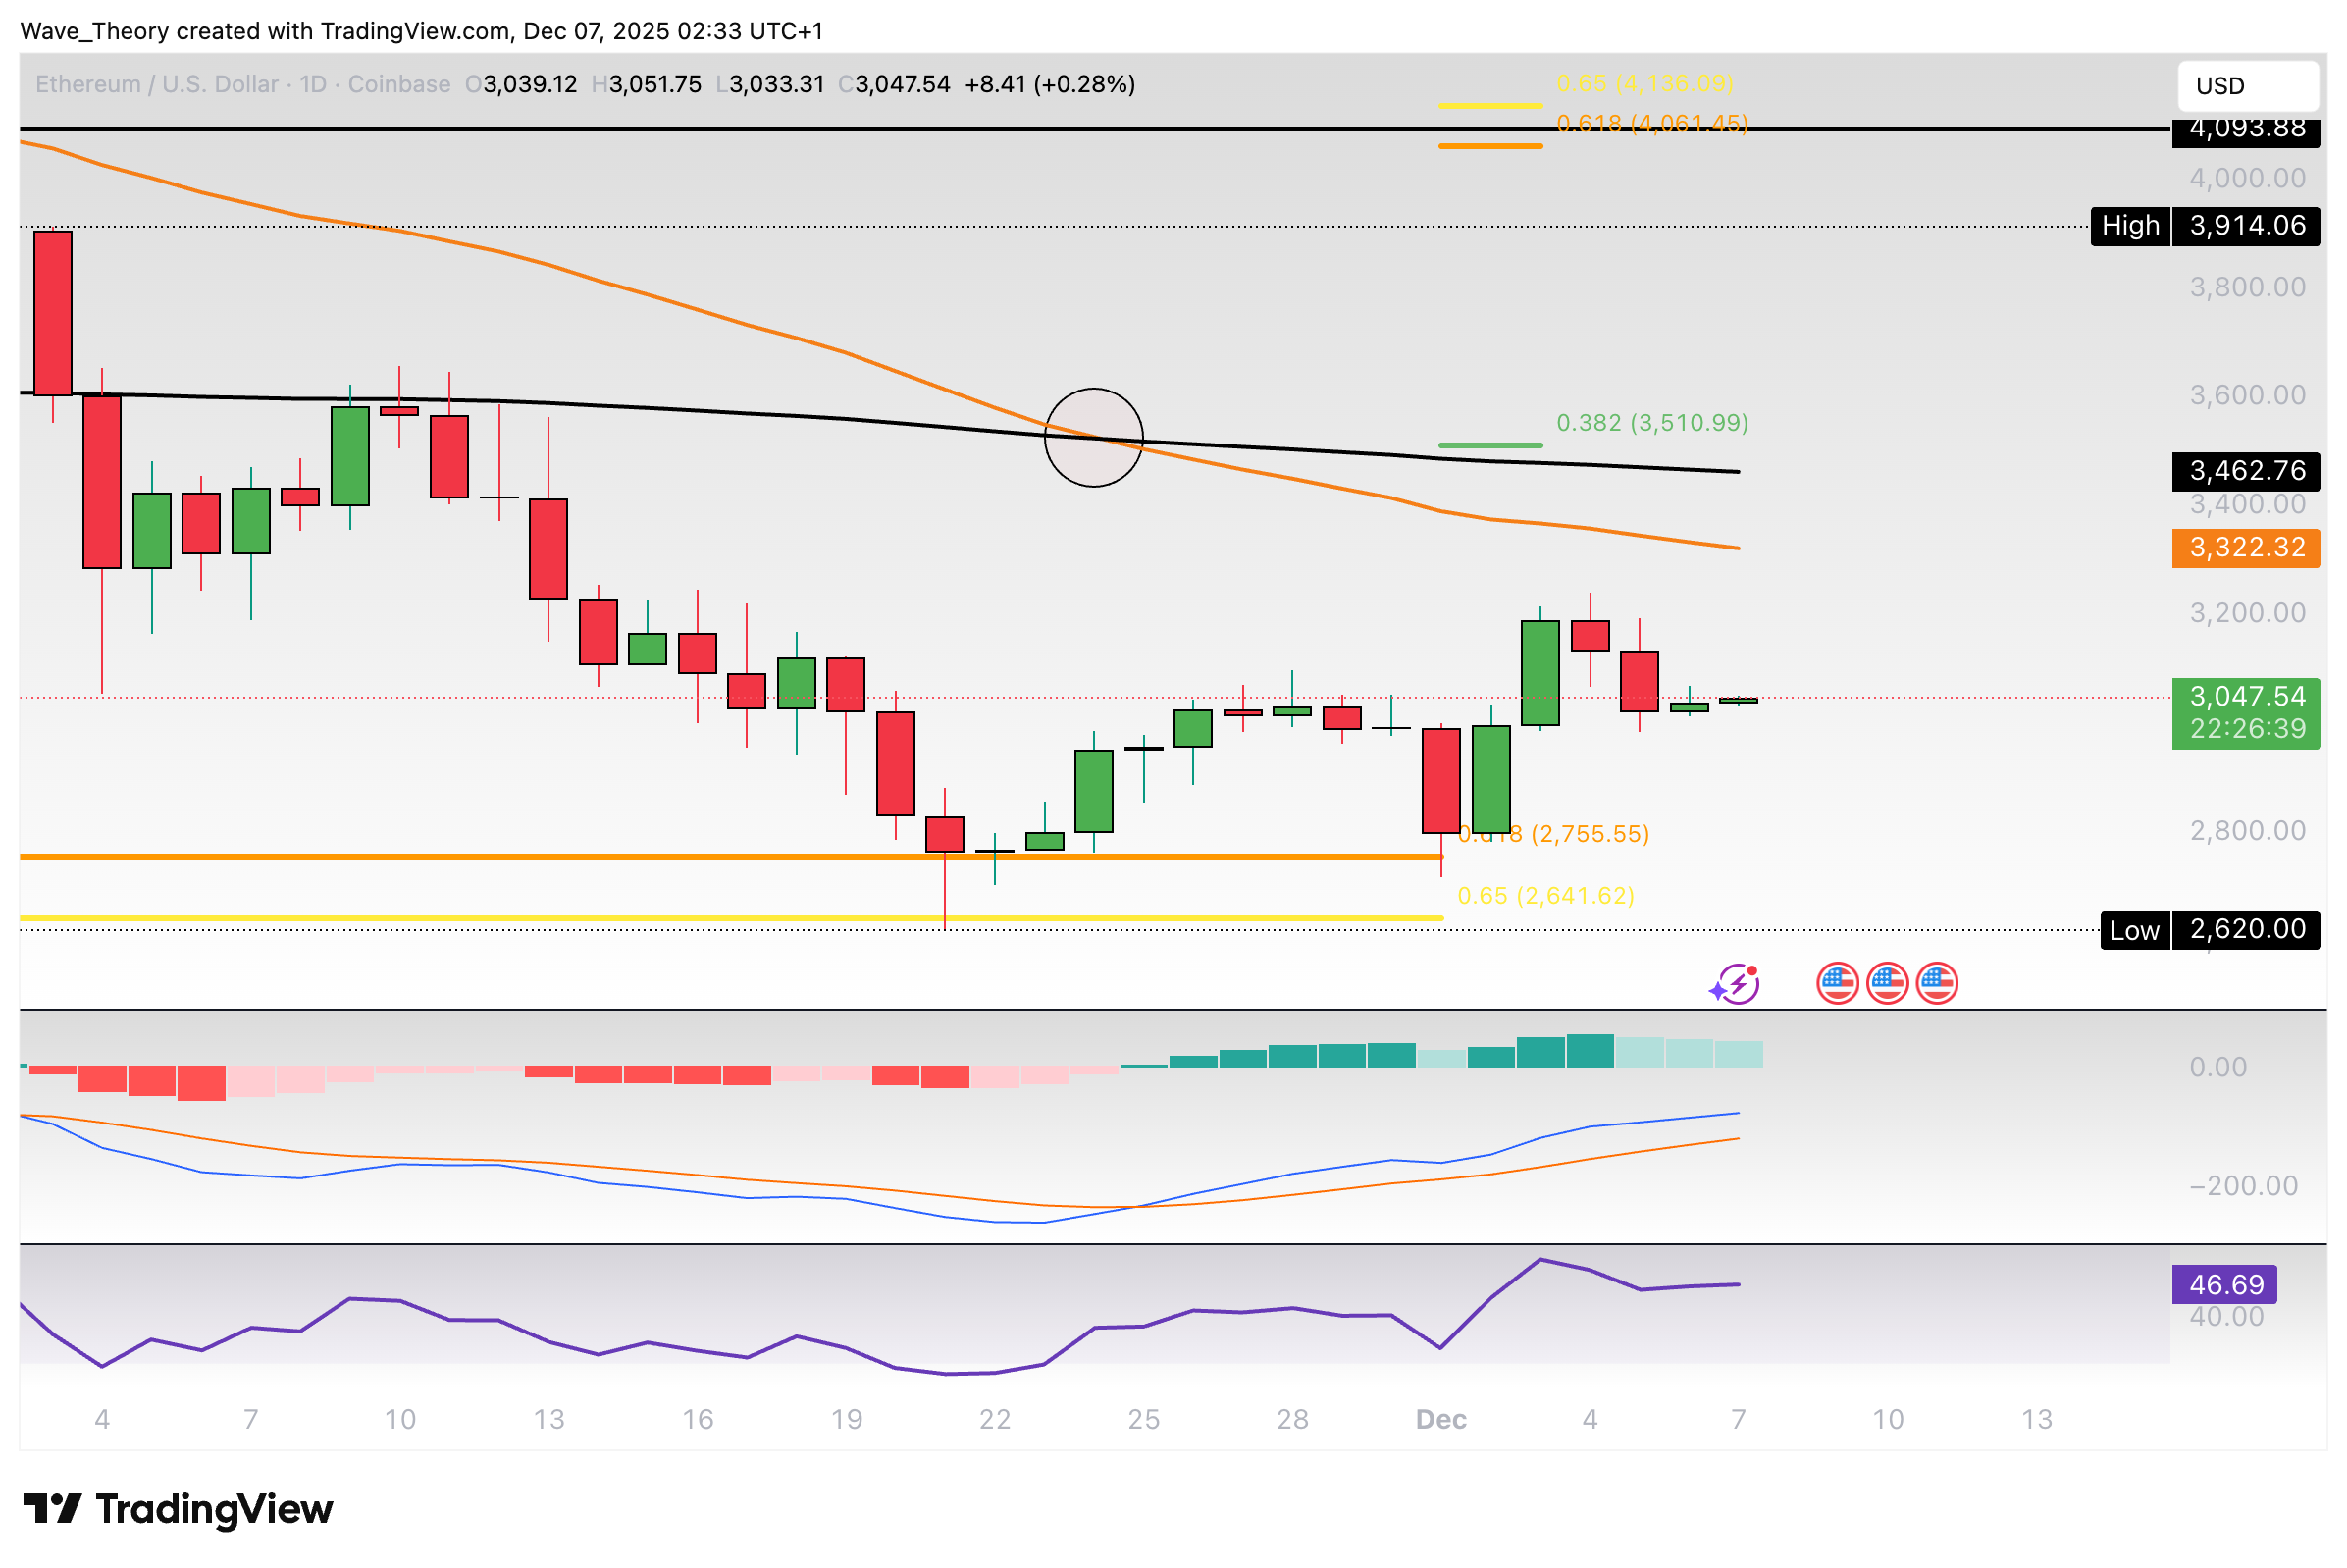Click the circle drawing around the MA crossover
Viewport: 2347px width, 1568px height.
click(x=1093, y=438)
